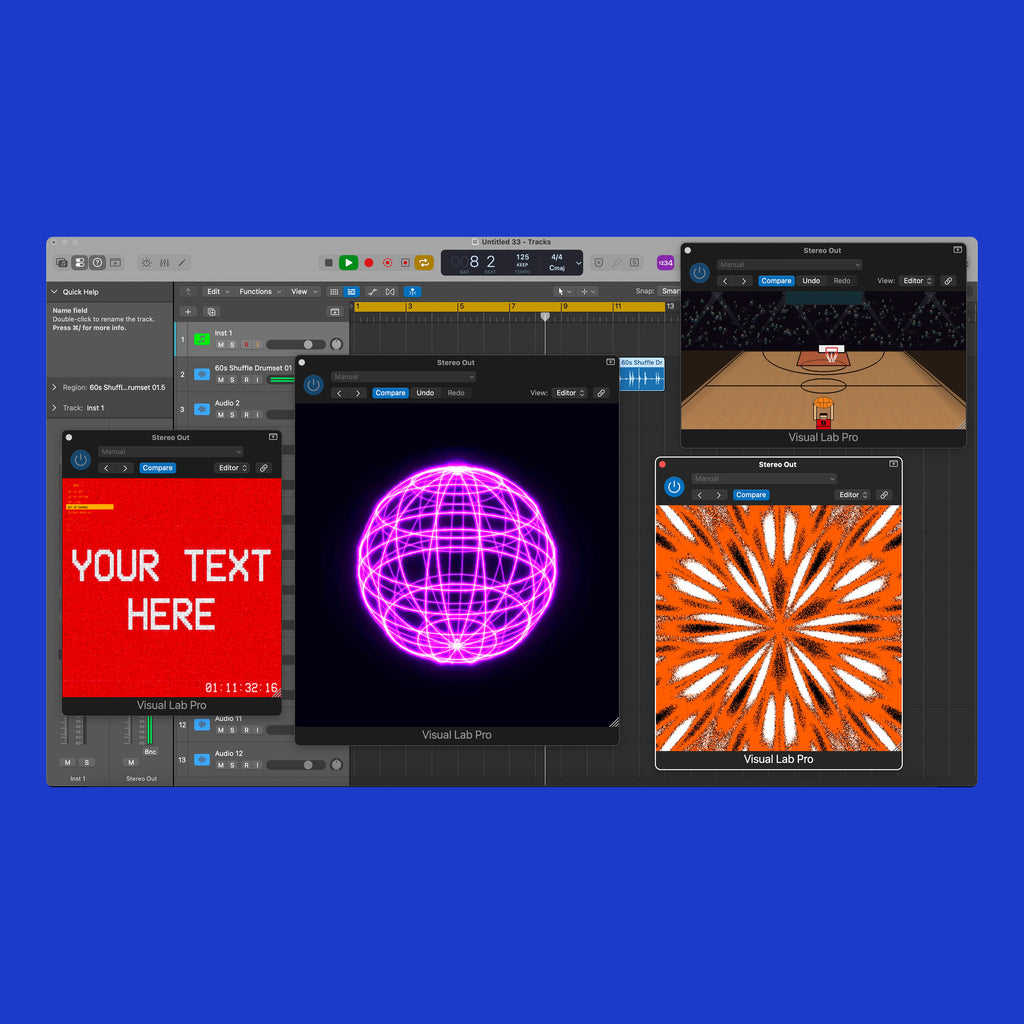
Task: Click the Duplicate Track button
Action: coord(212,312)
